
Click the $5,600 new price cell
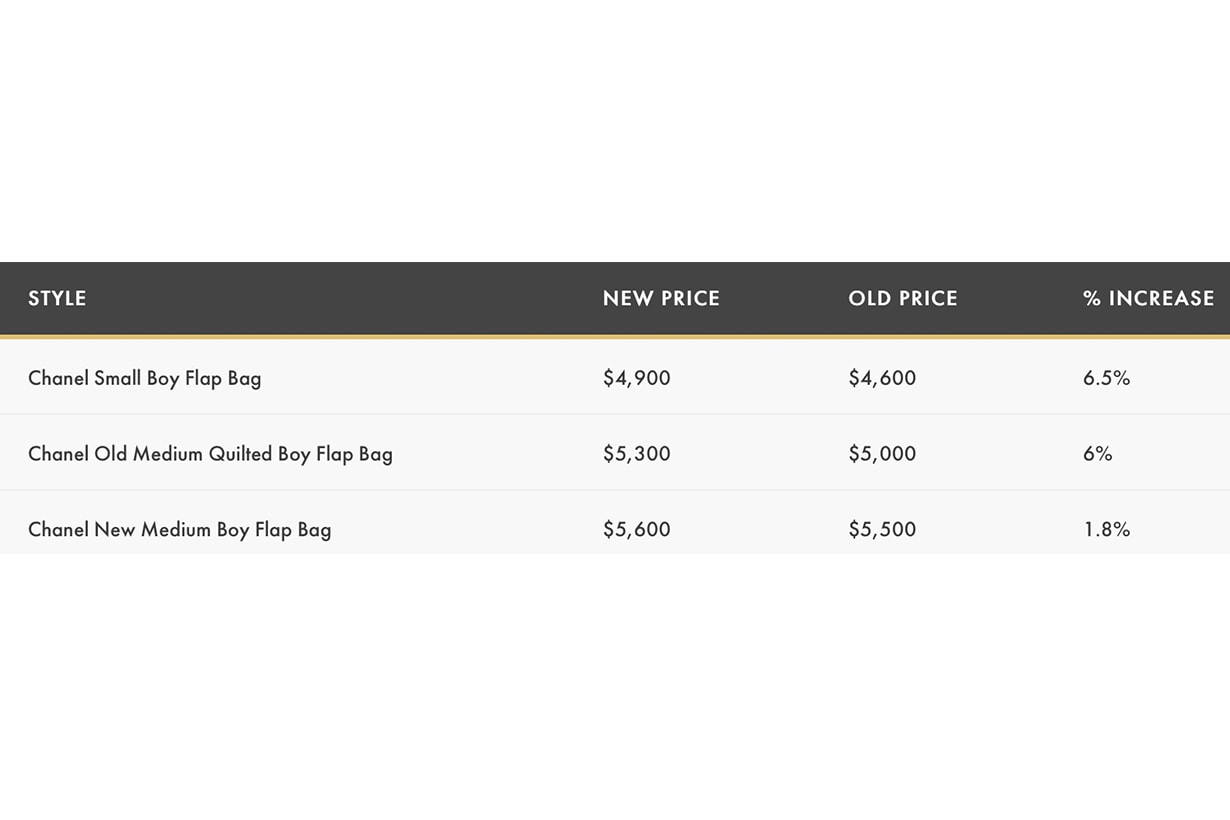(637, 530)
